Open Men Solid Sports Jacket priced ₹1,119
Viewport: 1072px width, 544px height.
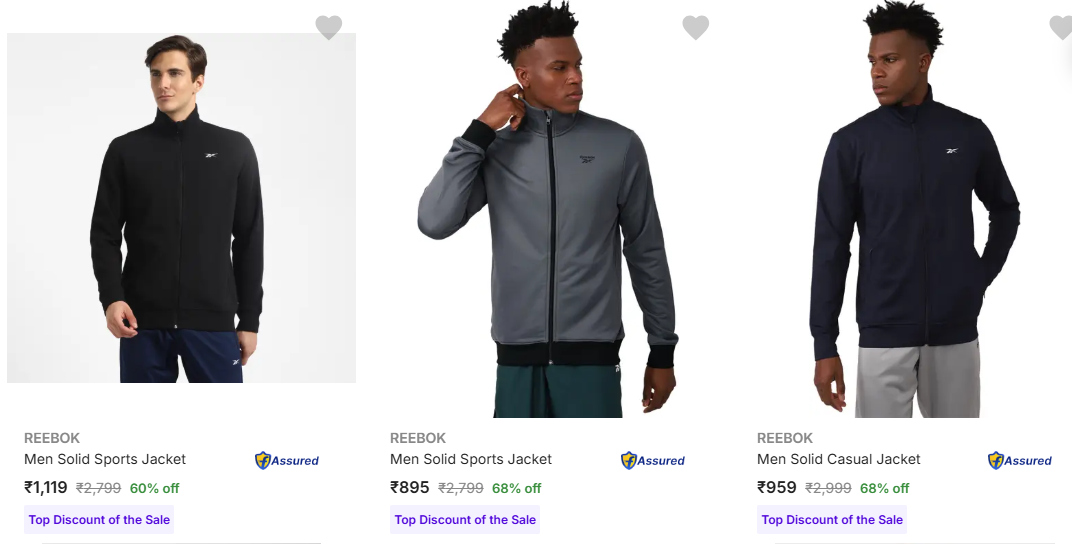(x=105, y=459)
